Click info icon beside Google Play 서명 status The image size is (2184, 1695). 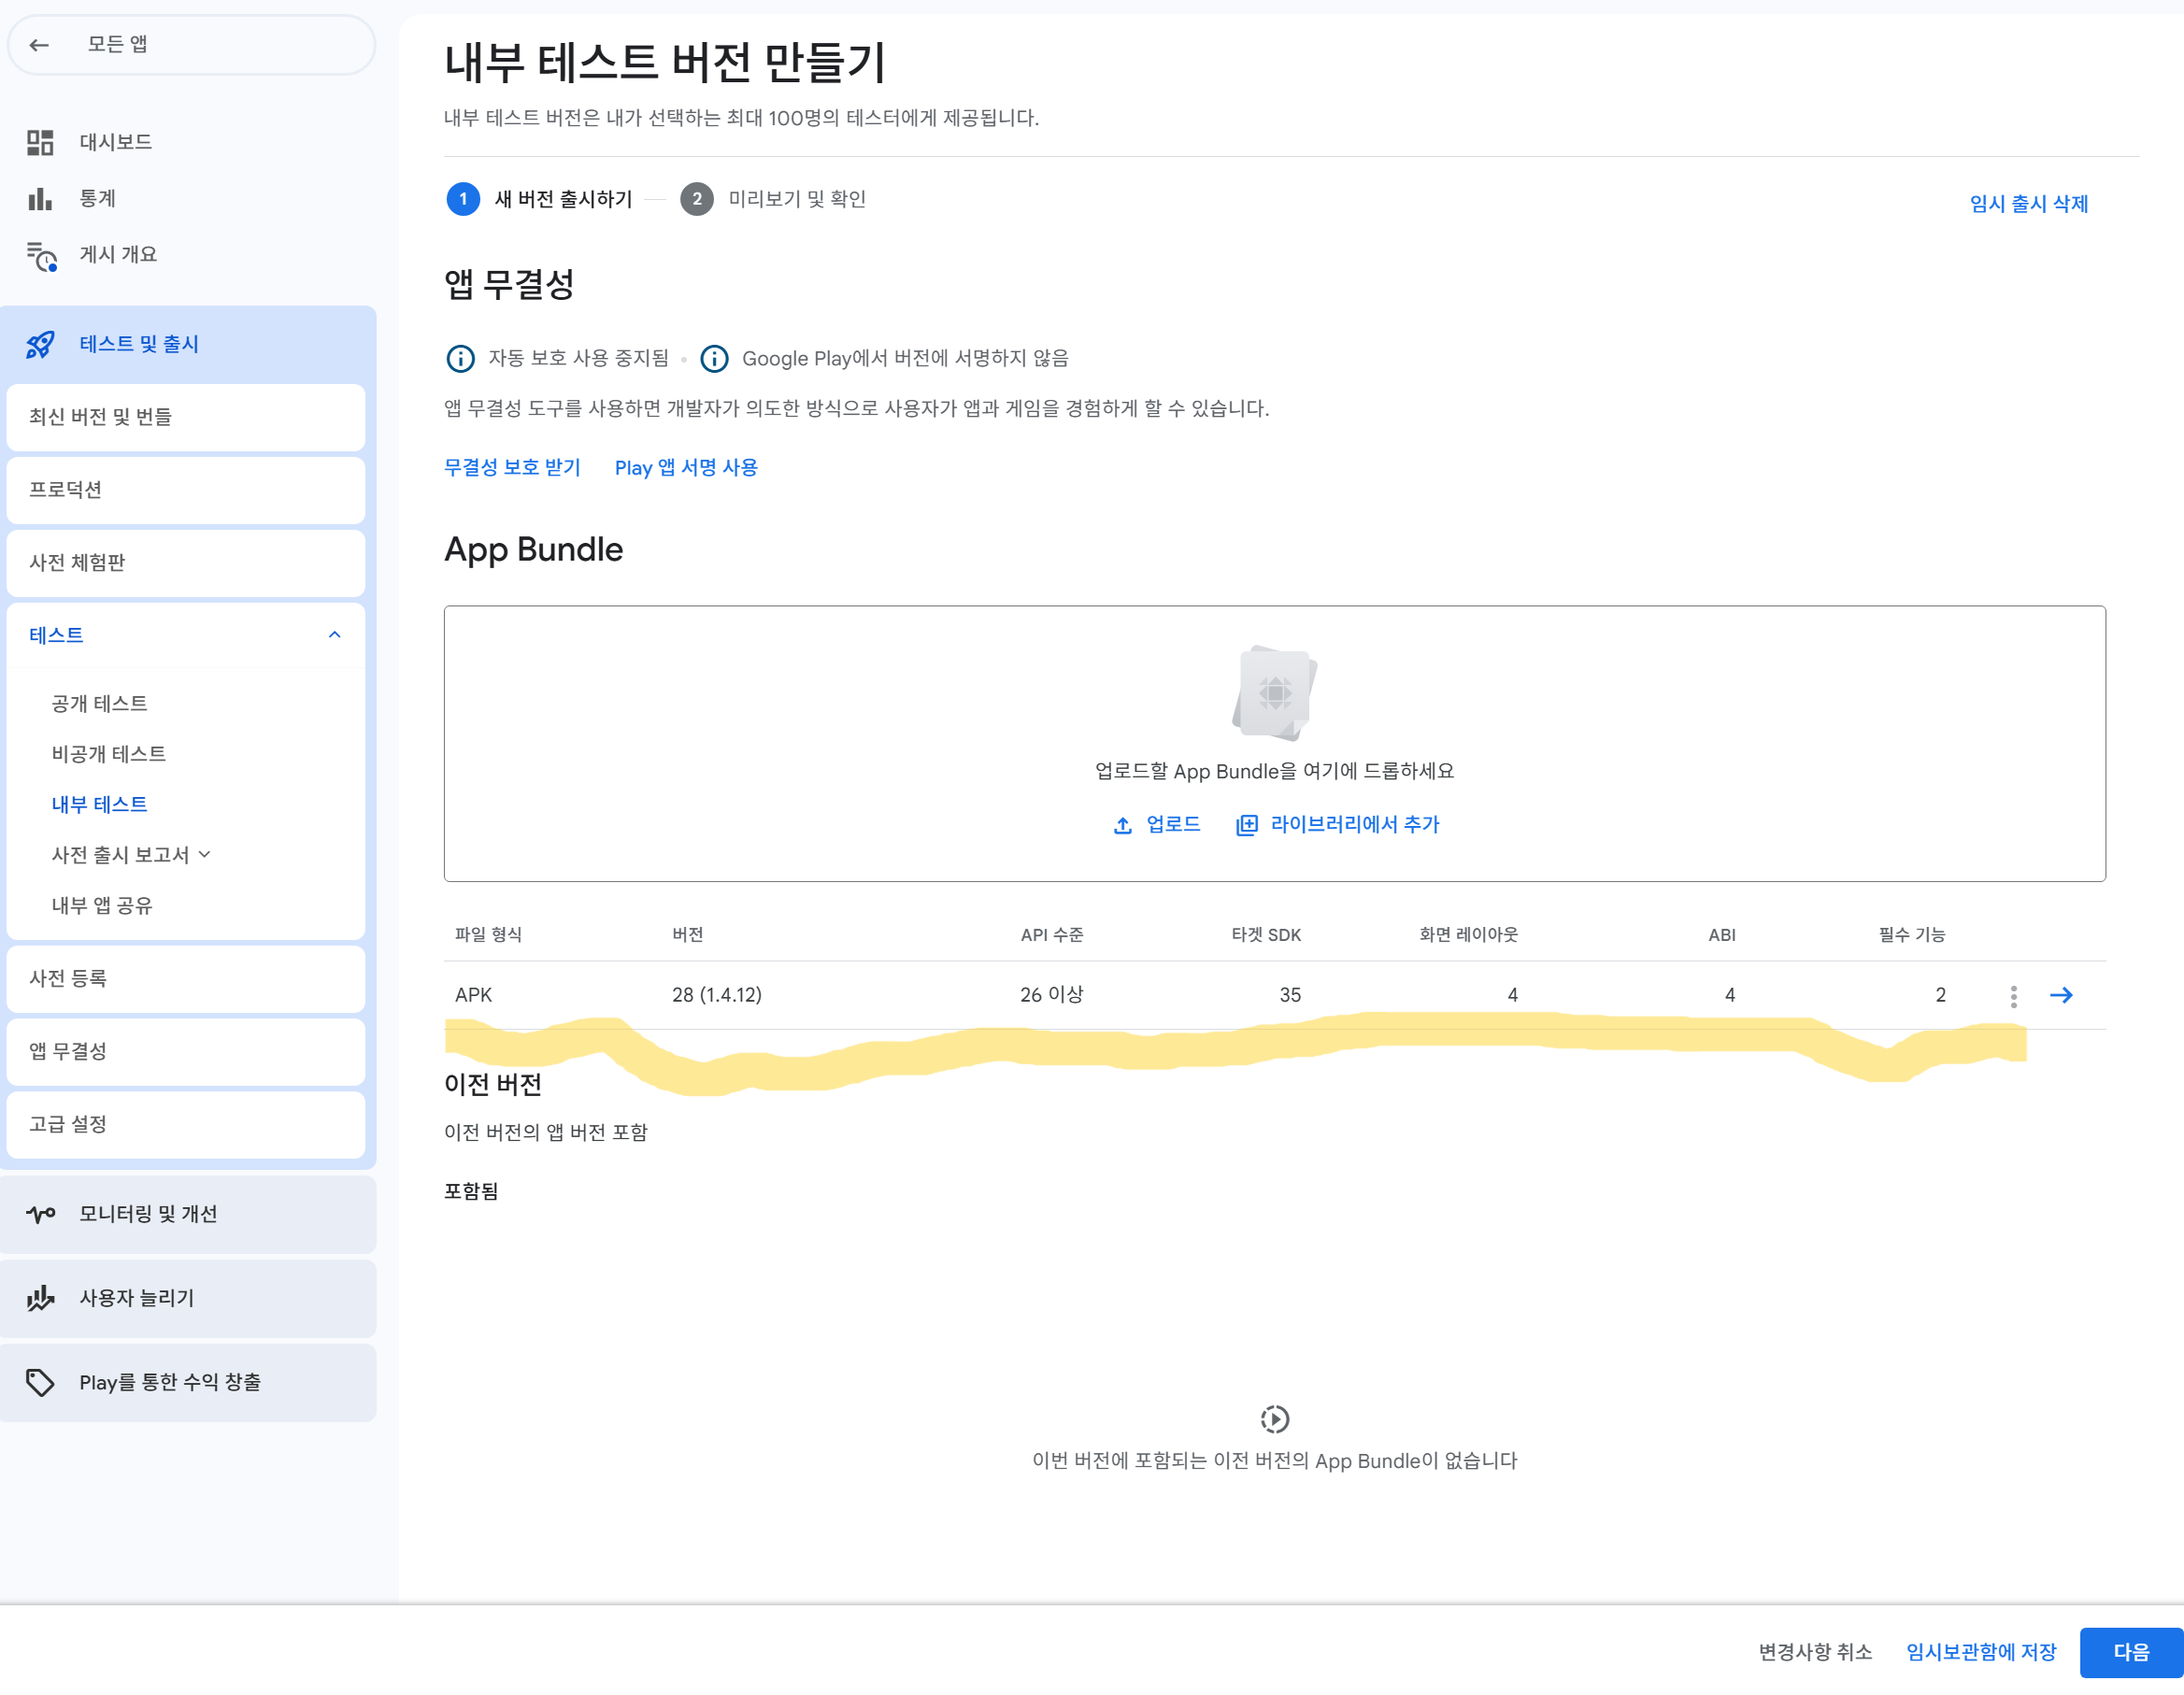coord(714,358)
